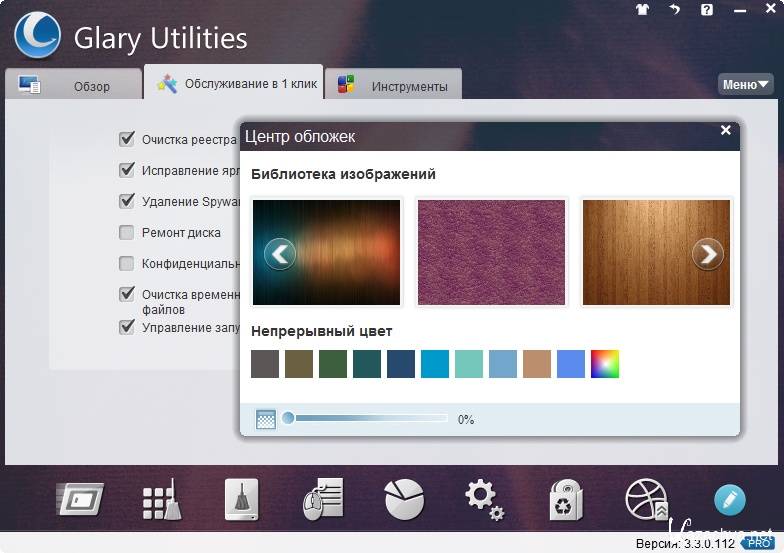Pick the rainbow custom color swatch

click(605, 363)
